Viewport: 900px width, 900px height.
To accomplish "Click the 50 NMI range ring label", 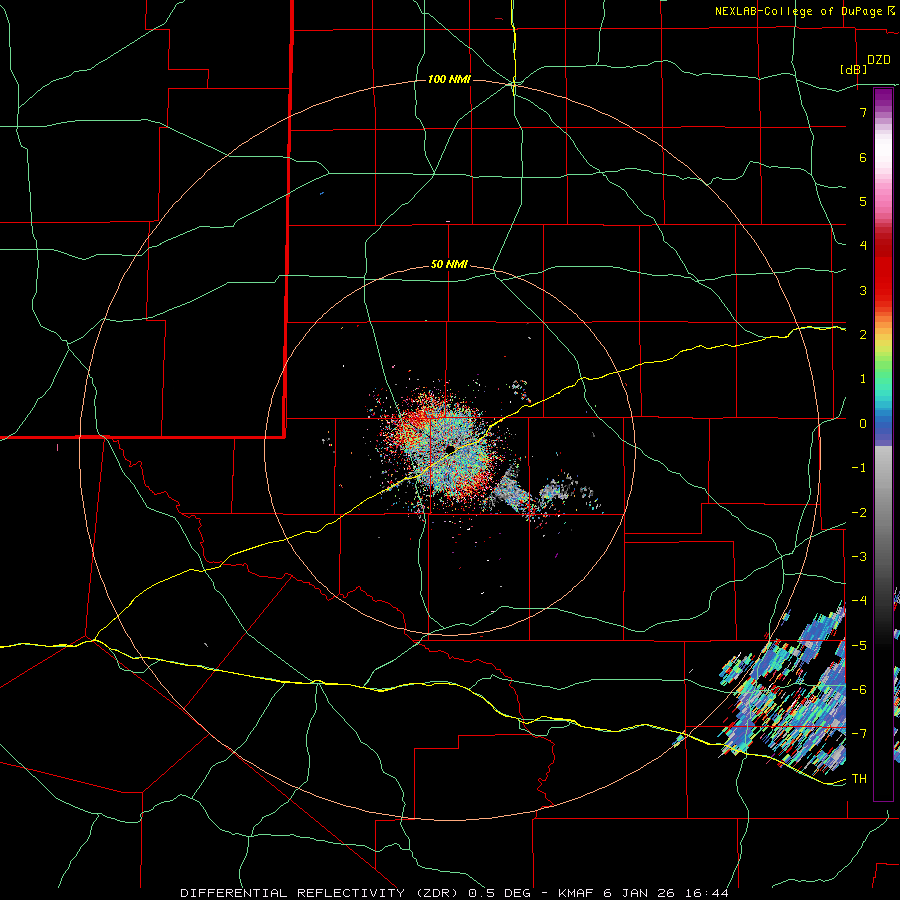I will point(449,264).
